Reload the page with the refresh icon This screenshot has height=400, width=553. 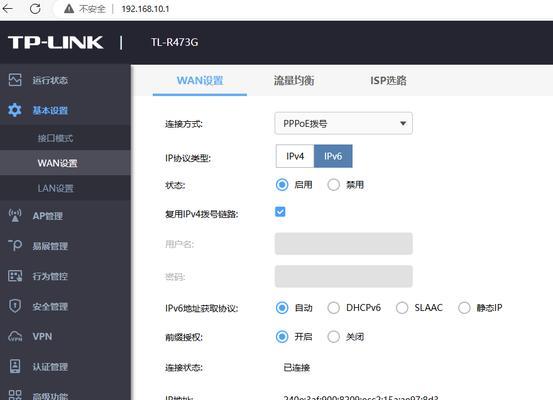[x=35, y=8]
